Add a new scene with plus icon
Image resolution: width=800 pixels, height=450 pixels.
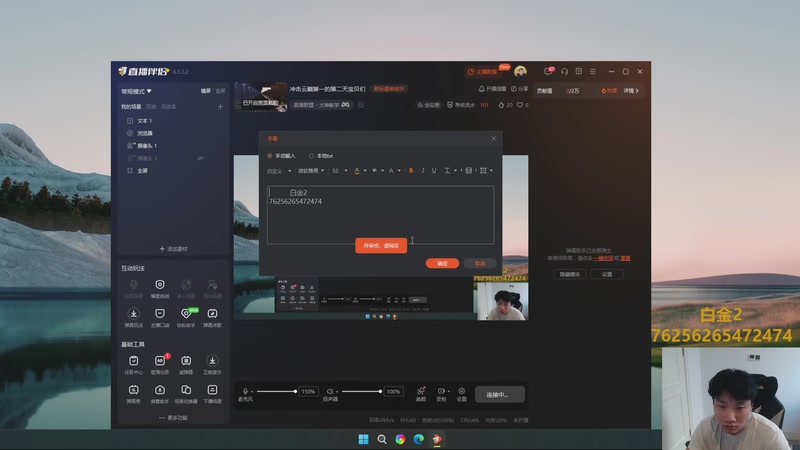point(220,107)
